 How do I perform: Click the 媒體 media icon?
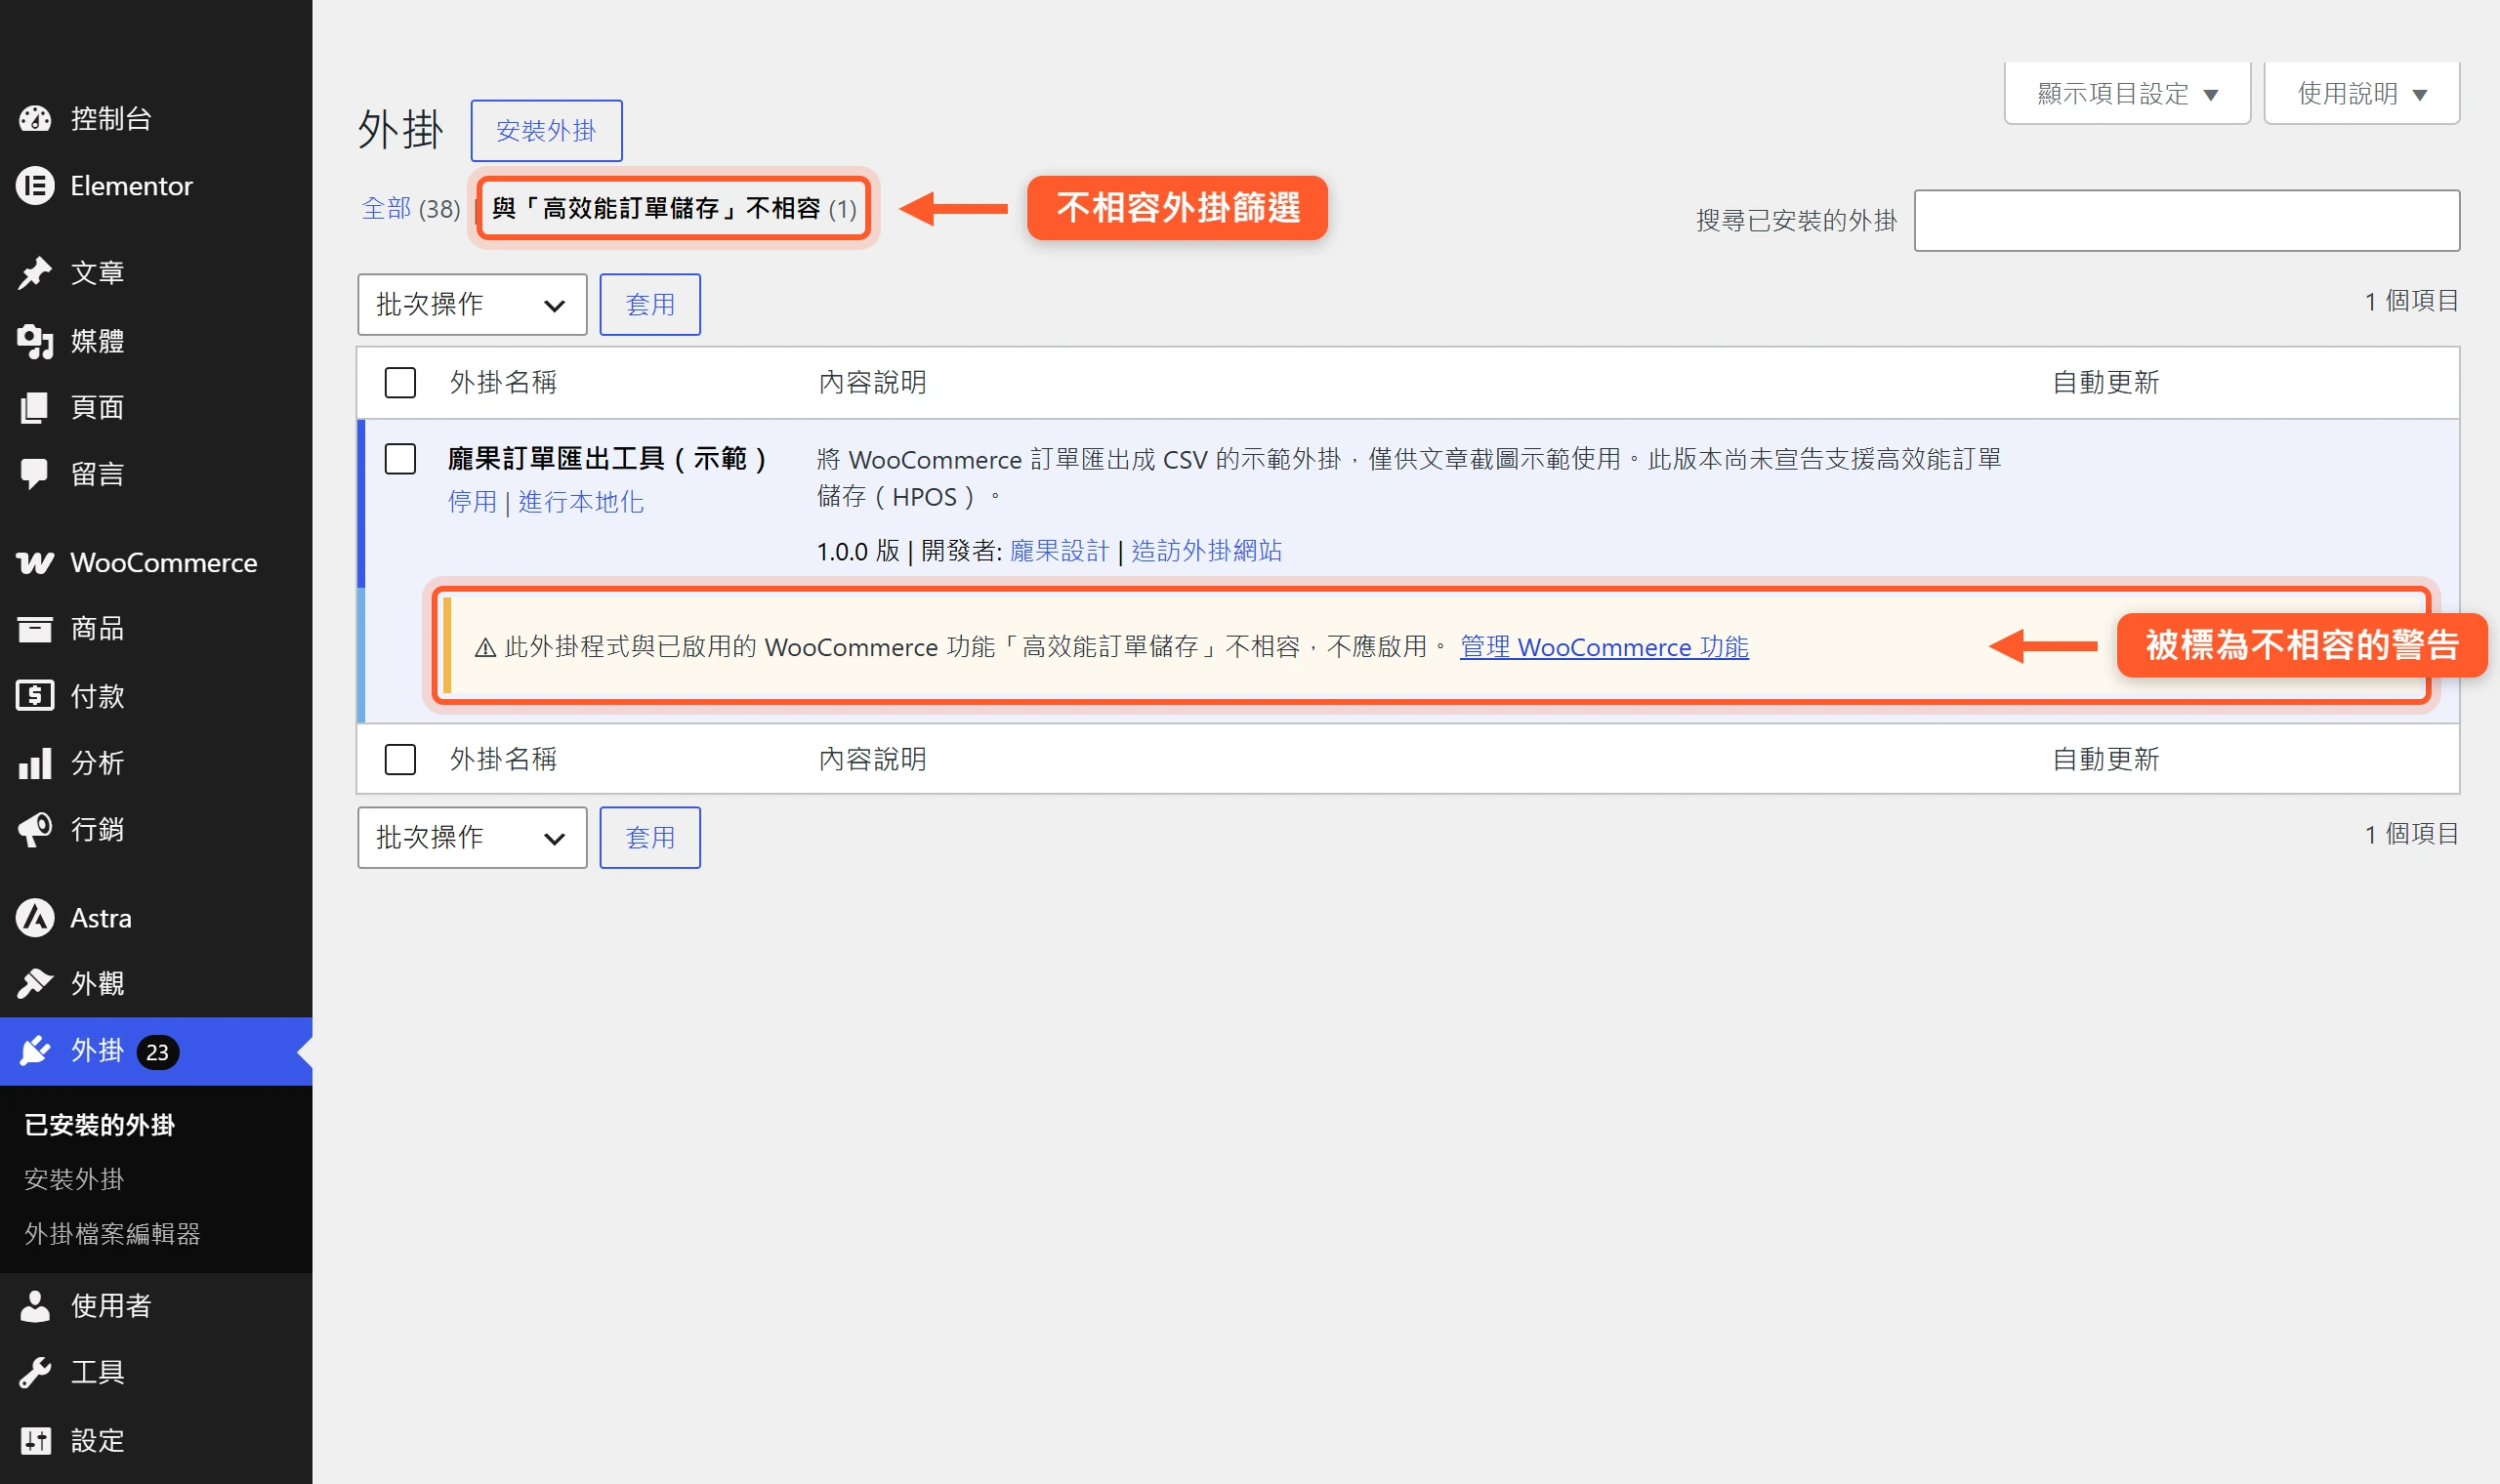(35, 341)
